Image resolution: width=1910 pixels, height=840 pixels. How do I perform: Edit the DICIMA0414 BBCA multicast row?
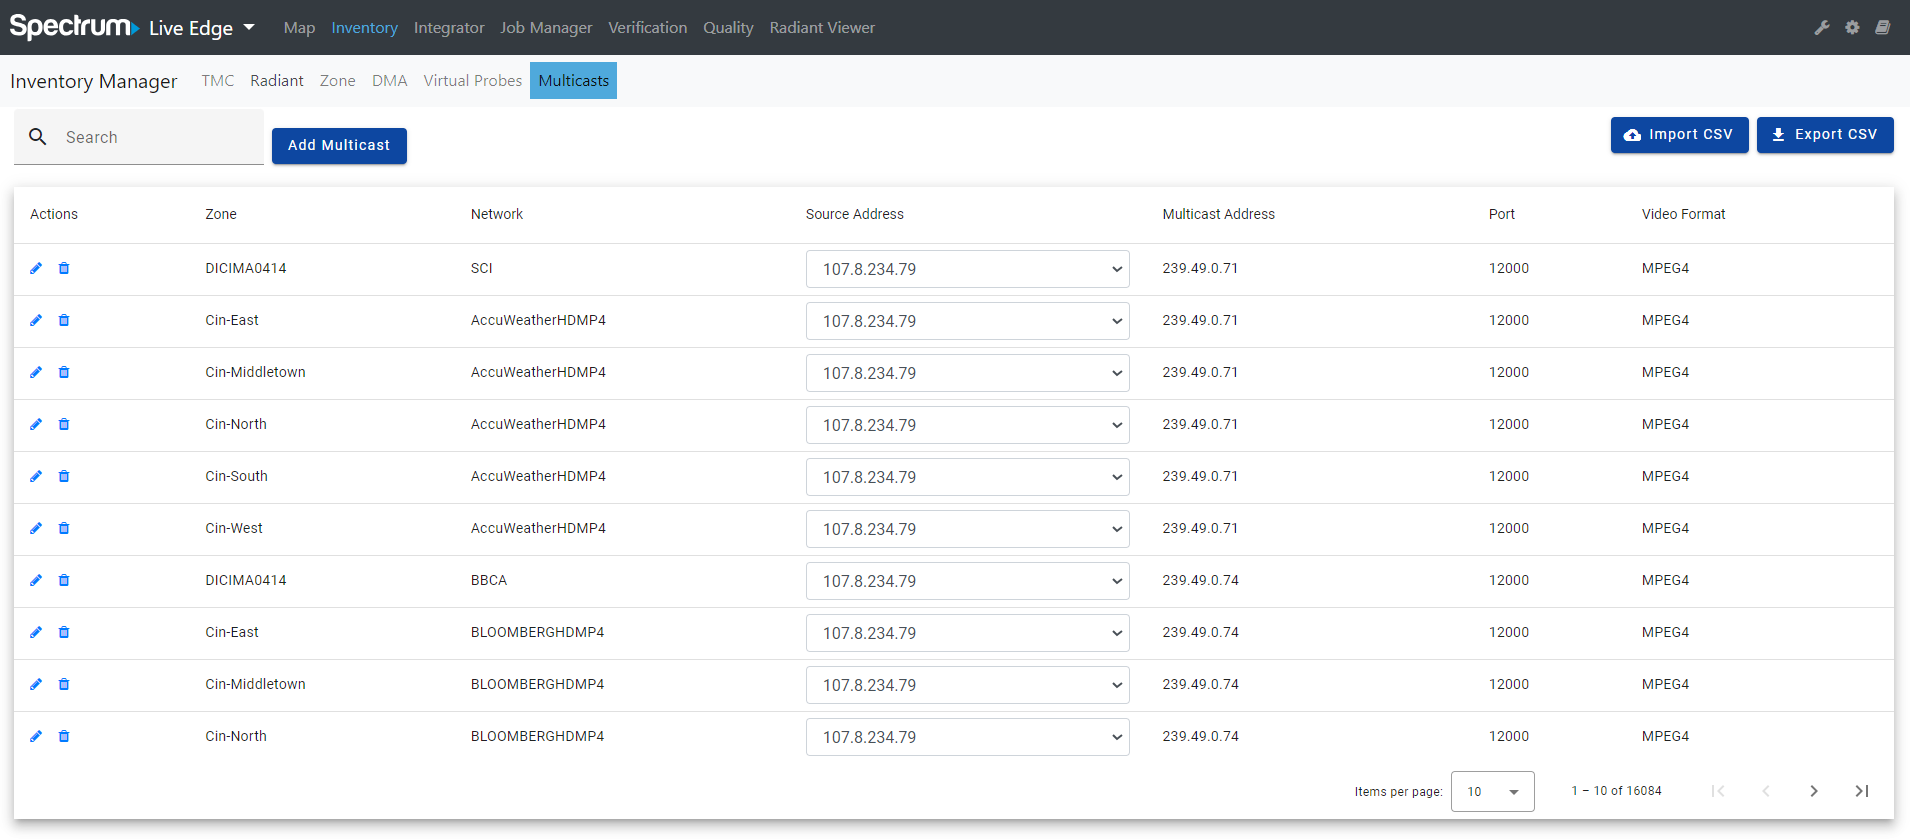tap(36, 580)
